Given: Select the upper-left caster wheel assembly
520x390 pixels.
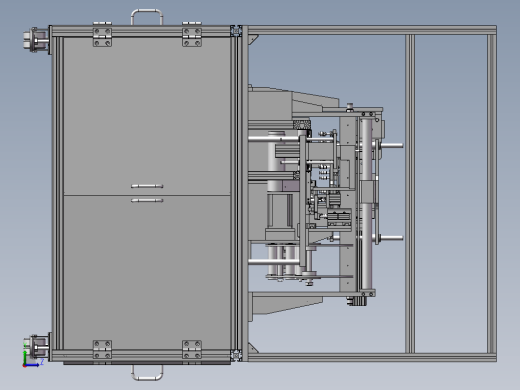Looking at the screenshot, I should point(36,40).
